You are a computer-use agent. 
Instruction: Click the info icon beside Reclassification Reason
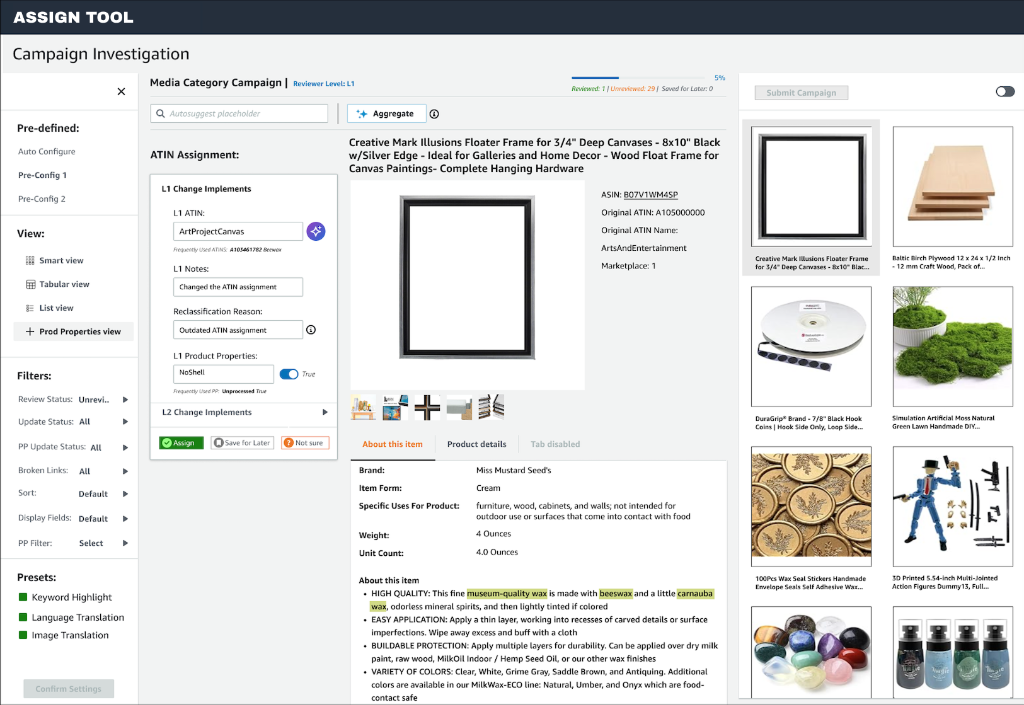tap(311, 329)
